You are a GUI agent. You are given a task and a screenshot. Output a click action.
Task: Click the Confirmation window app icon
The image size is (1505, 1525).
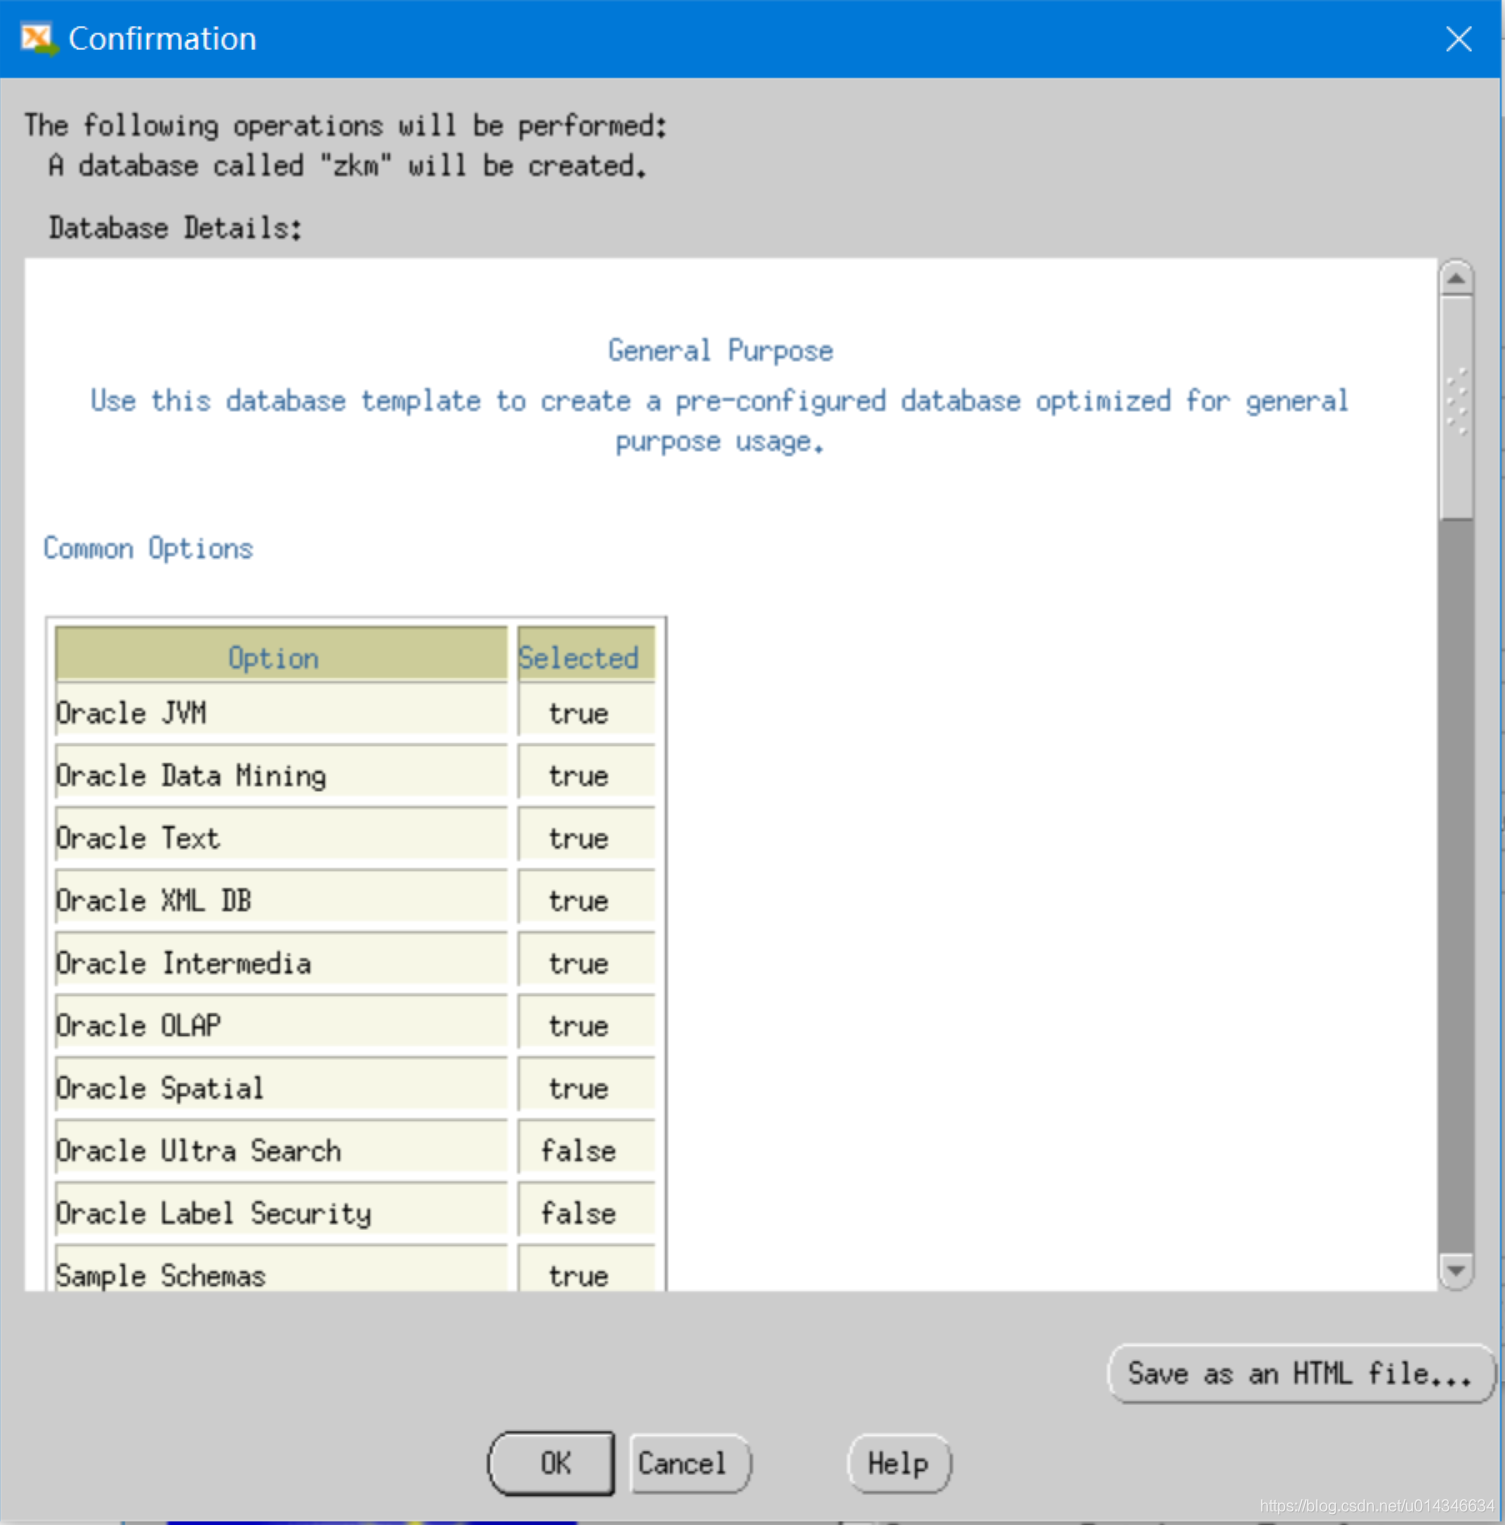tap(38, 39)
